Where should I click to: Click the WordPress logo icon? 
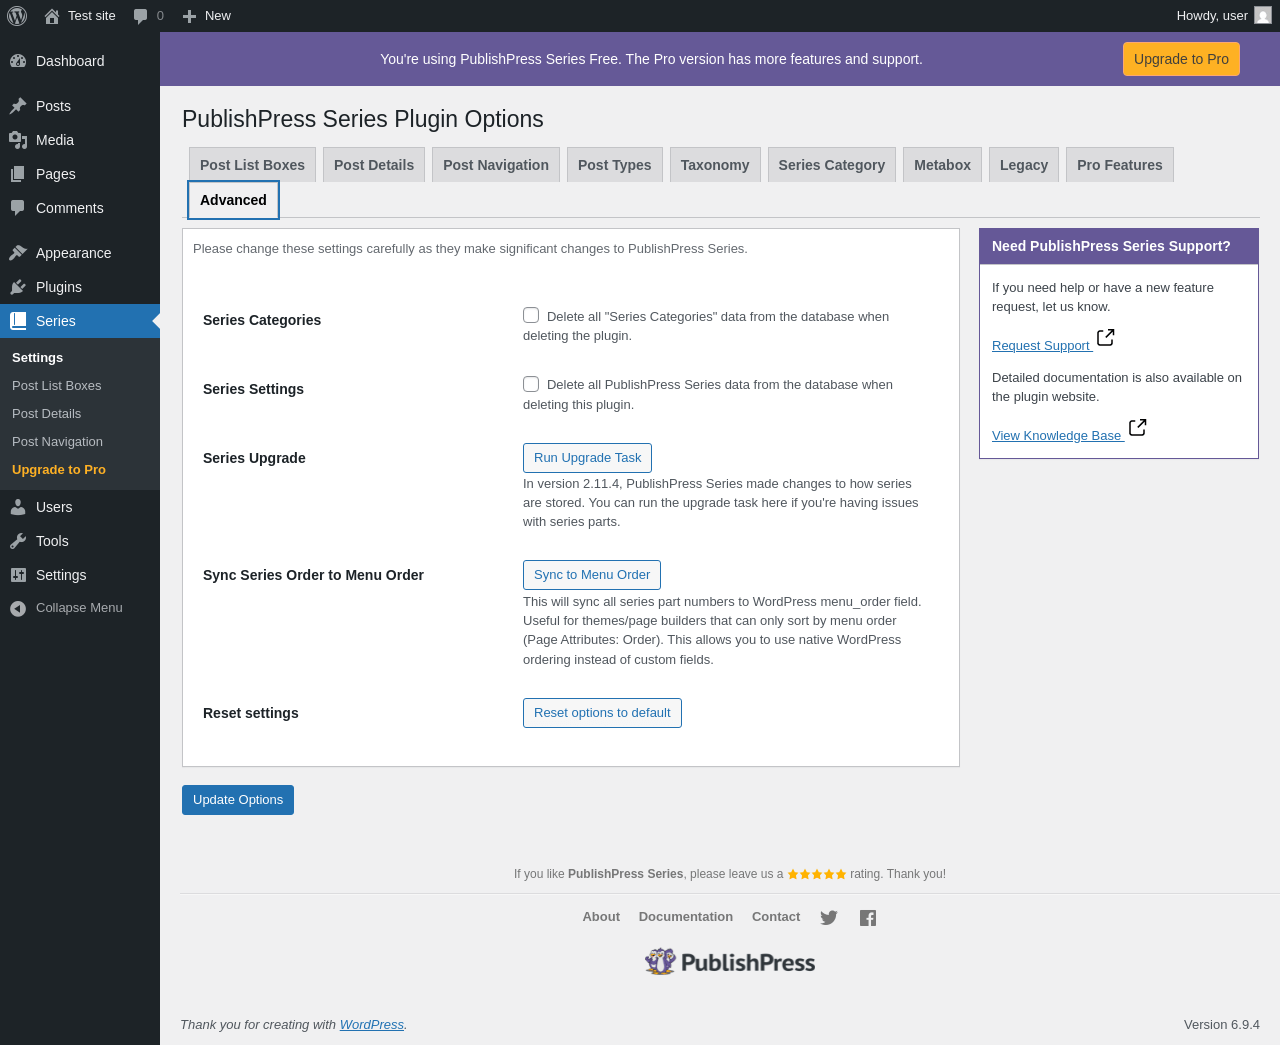pyautogui.click(x=17, y=16)
